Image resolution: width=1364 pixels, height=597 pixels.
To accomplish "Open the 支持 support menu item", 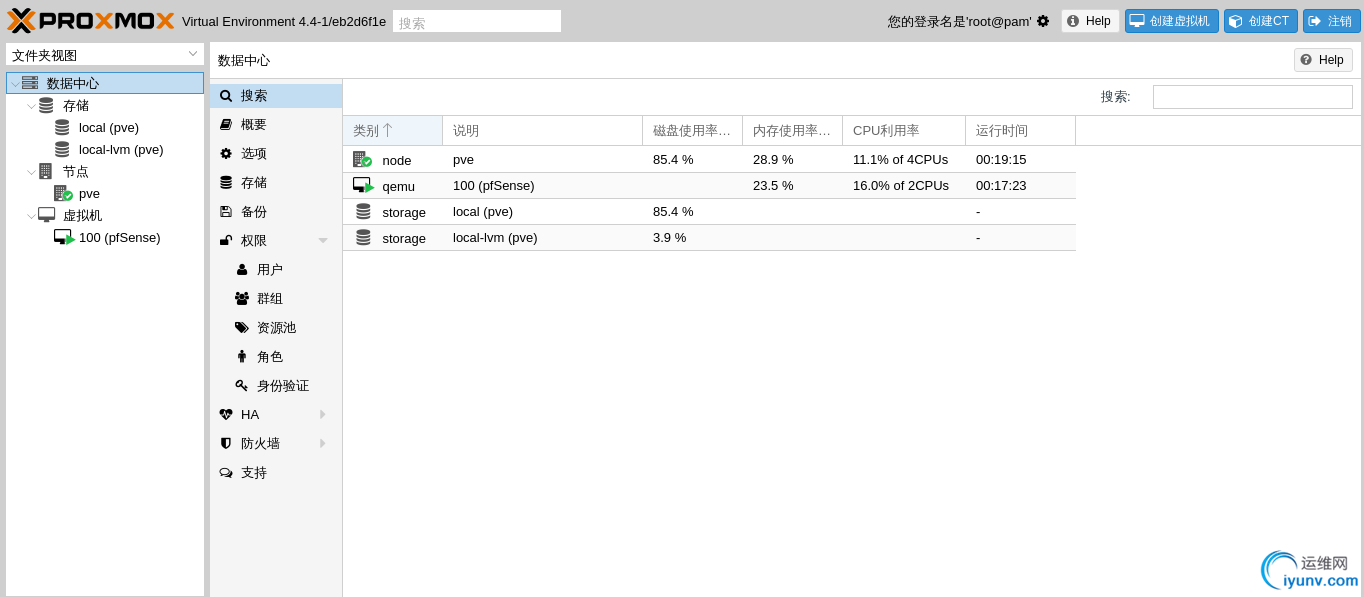I will pos(276,473).
